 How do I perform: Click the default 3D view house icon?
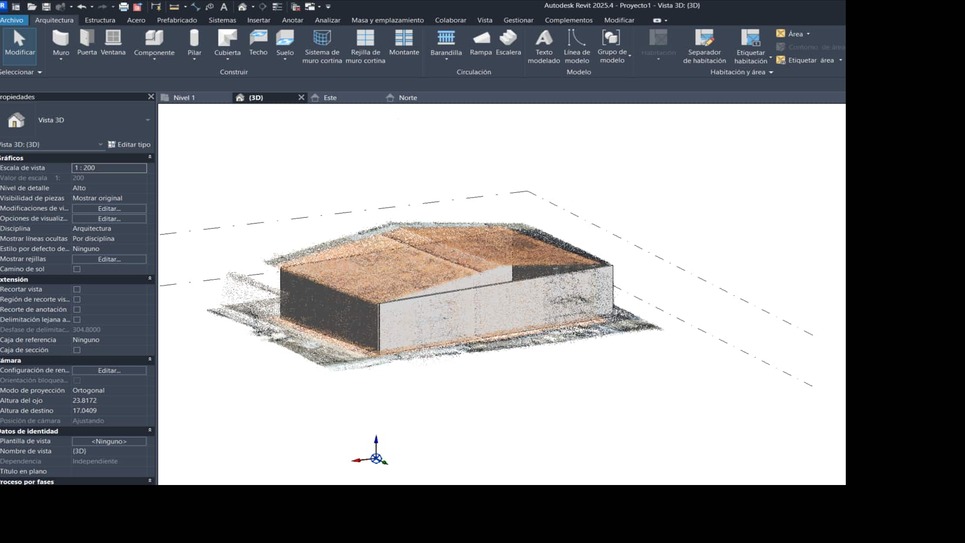click(242, 7)
